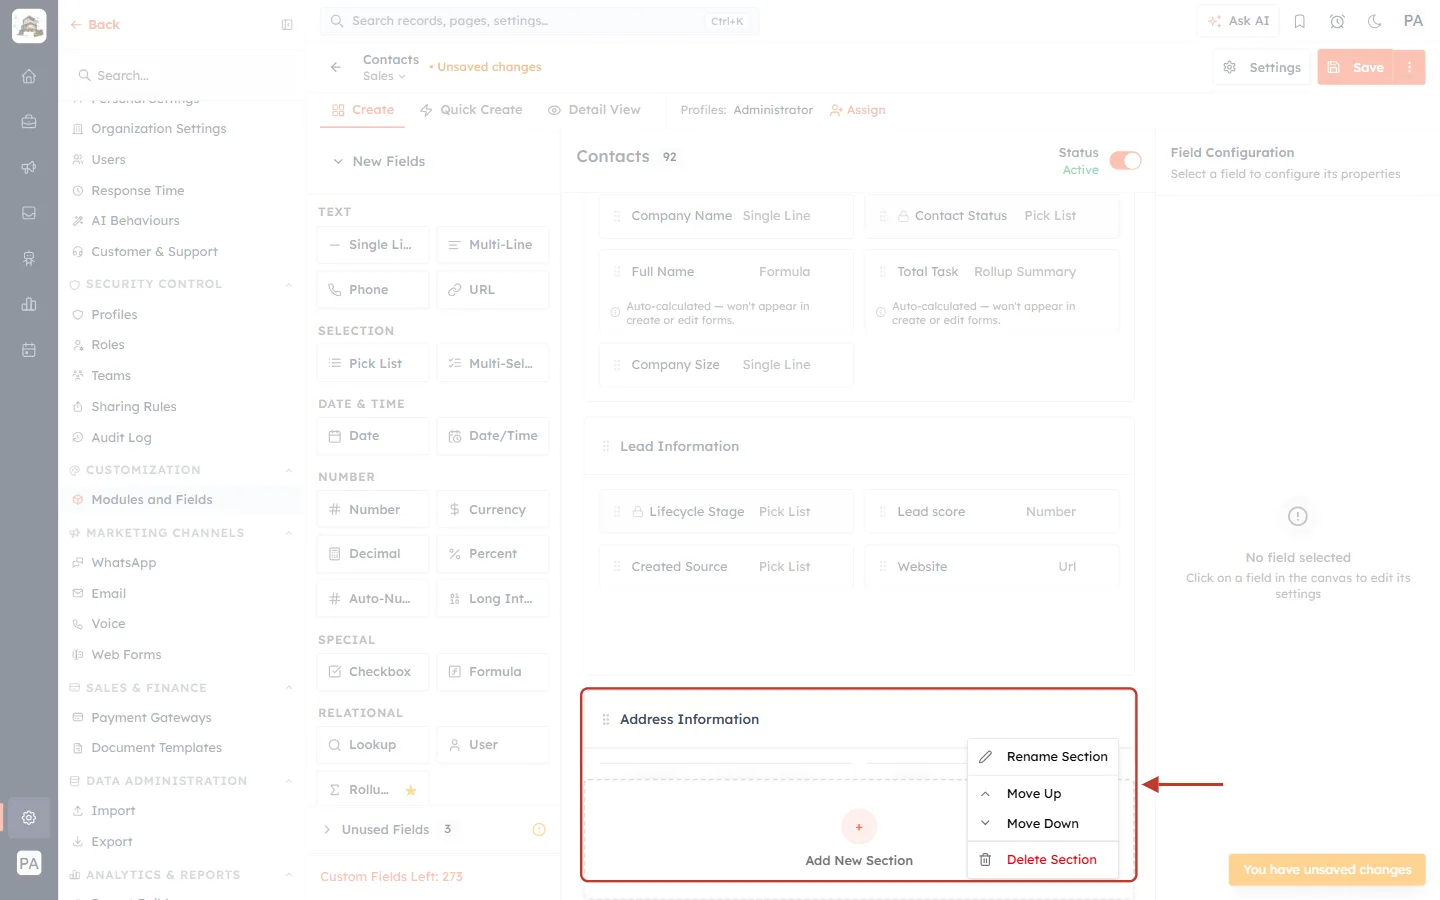Screen dimensions: 1440x900
Task: Select the Lookup field type
Action: [373, 745]
